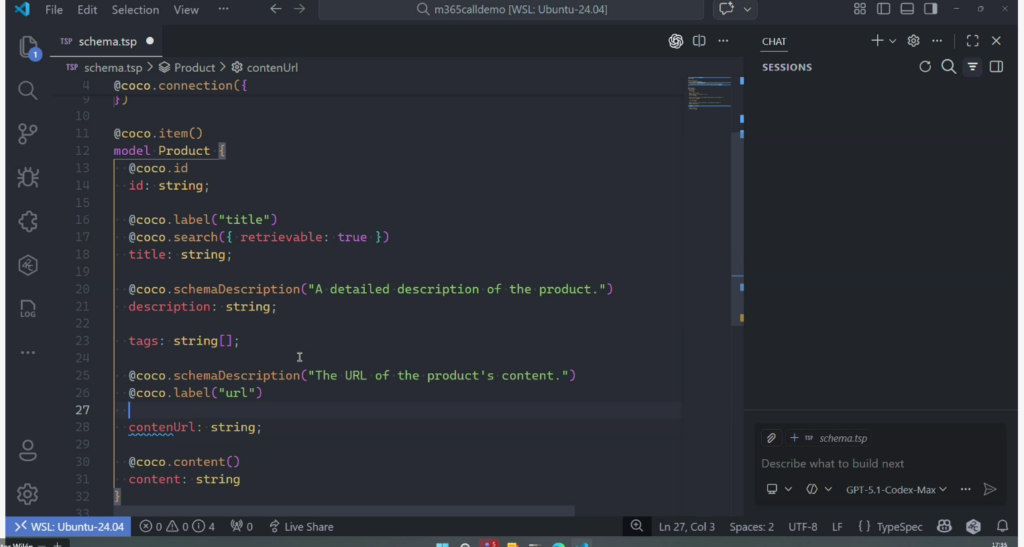The image size is (1024, 547).
Task: Toggle the secondary side bar layout
Action: (x=930, y=9)
